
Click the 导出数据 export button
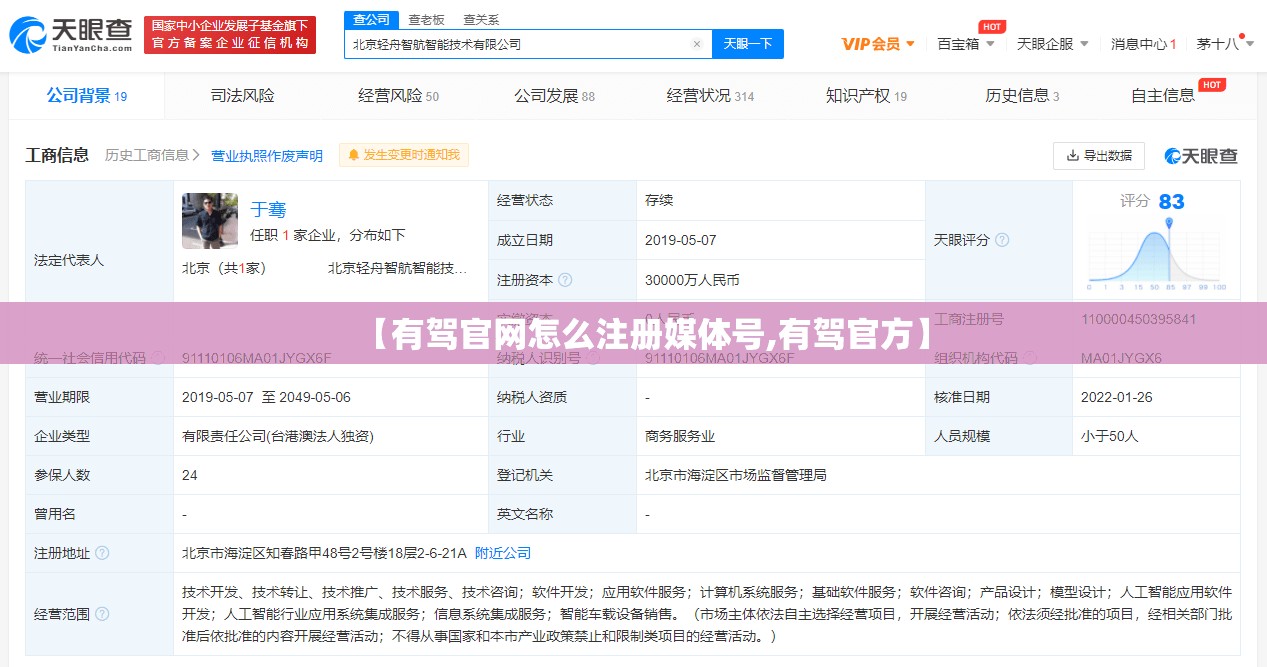1099,156
